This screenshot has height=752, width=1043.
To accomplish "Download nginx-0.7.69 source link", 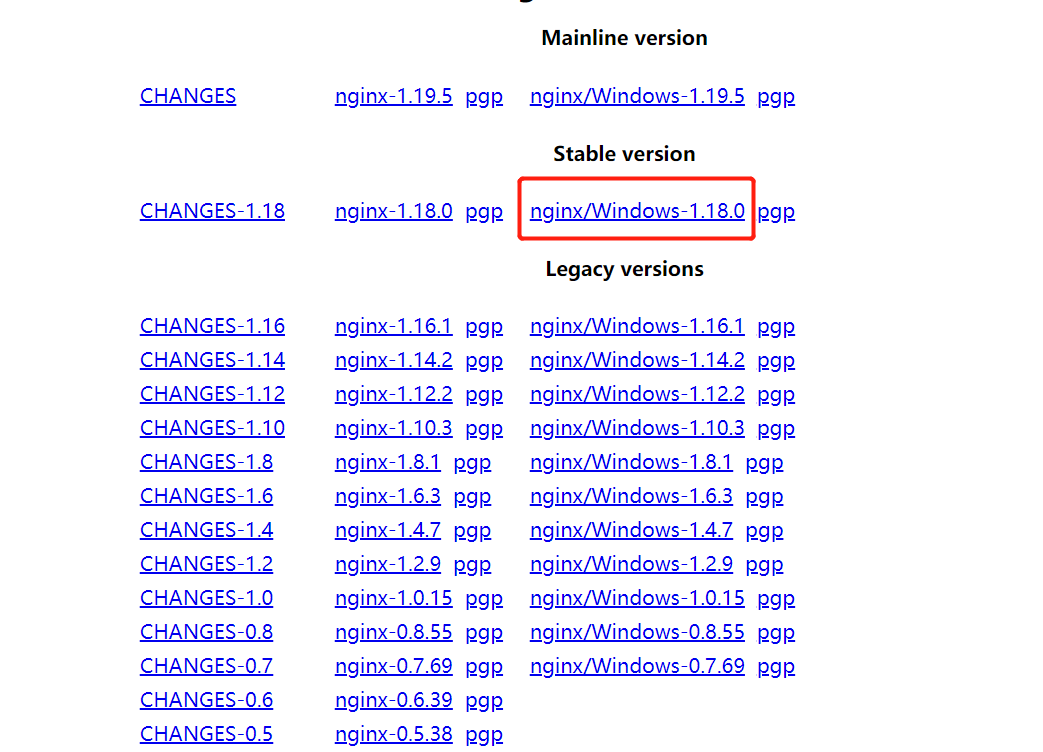I will [394, 666].
